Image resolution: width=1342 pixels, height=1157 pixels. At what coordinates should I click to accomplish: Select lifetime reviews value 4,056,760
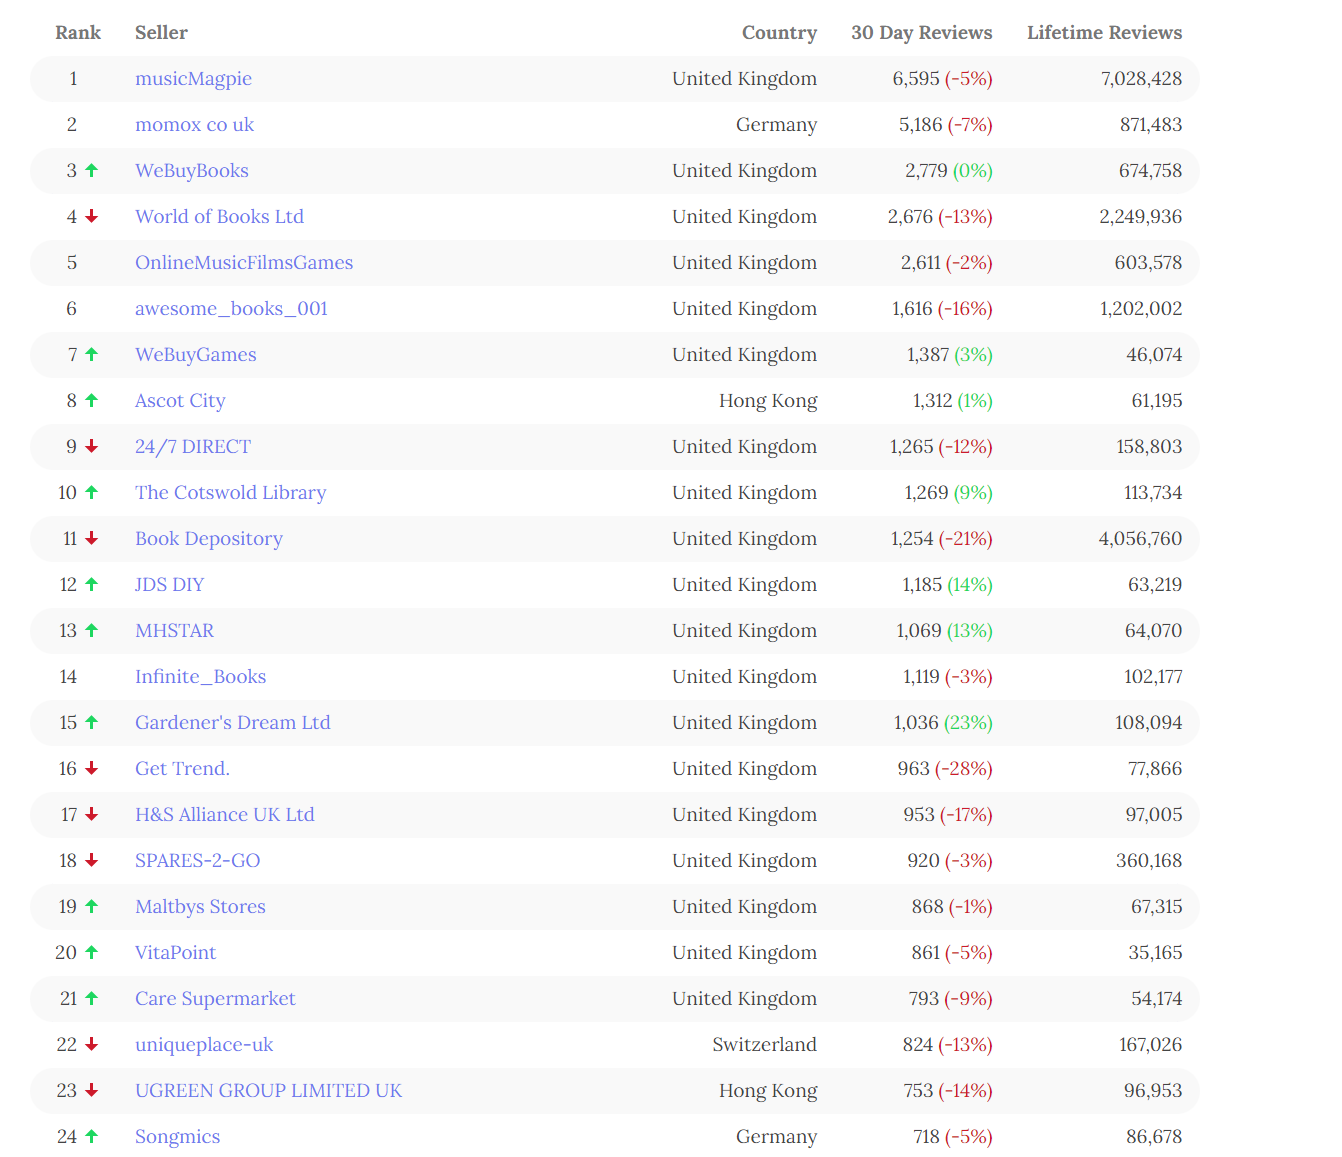[x=1140, y=539]
